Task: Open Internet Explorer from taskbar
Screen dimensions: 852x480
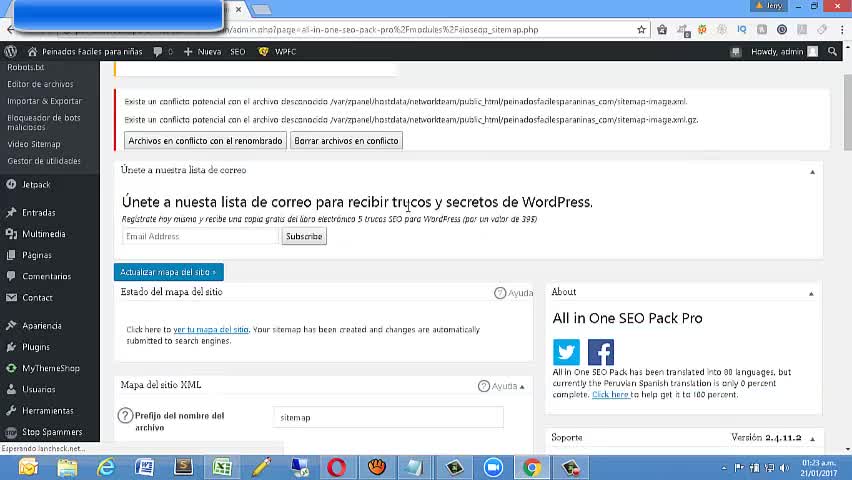Action: point(105,467)
